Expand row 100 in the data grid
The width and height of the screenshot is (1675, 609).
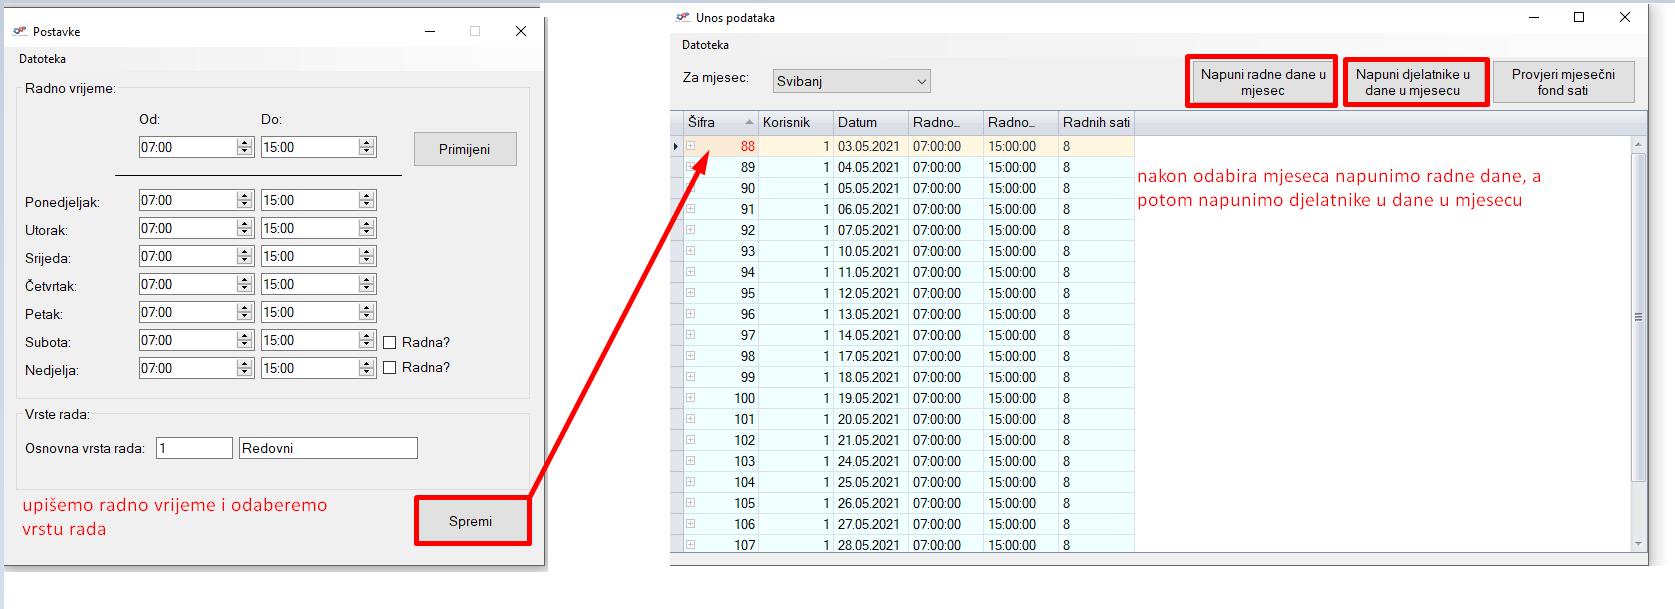pos(690,398)
